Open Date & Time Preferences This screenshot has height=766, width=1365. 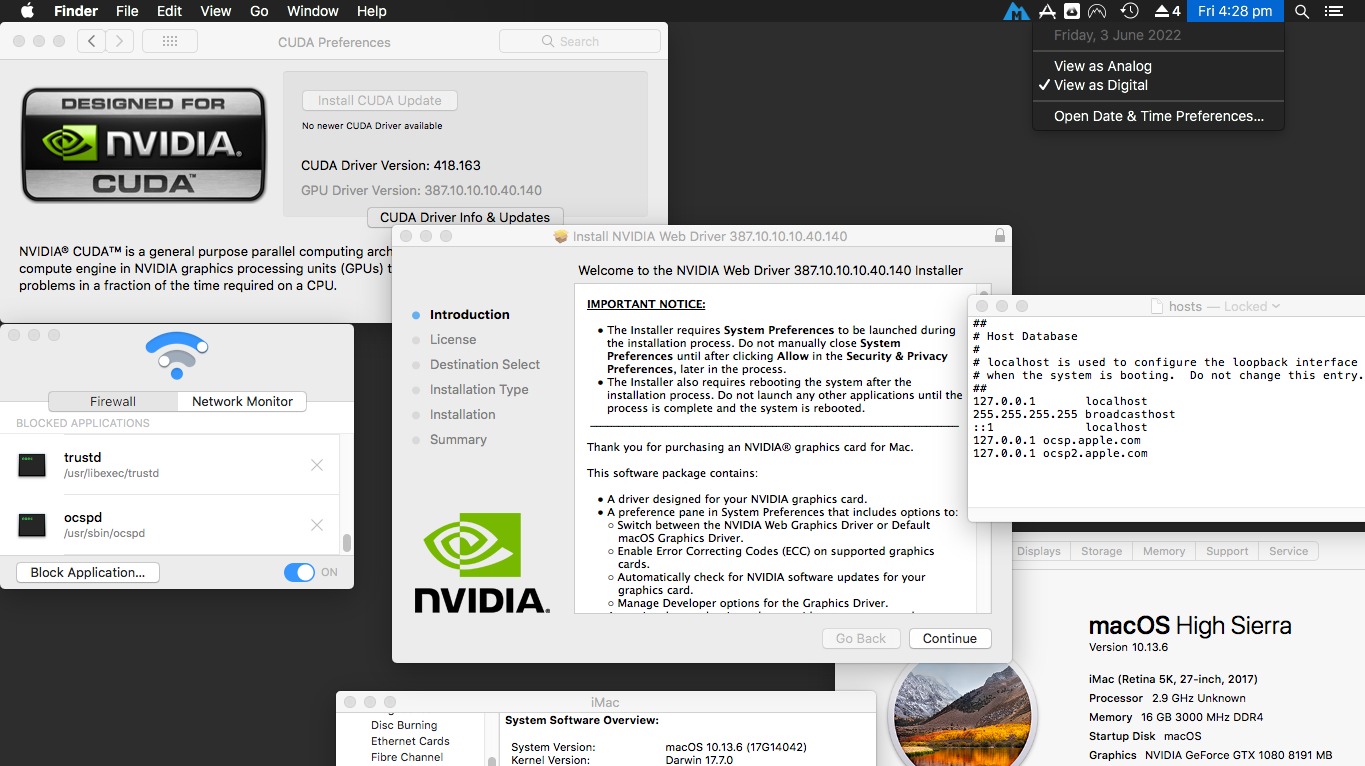tap(1159, 116)
